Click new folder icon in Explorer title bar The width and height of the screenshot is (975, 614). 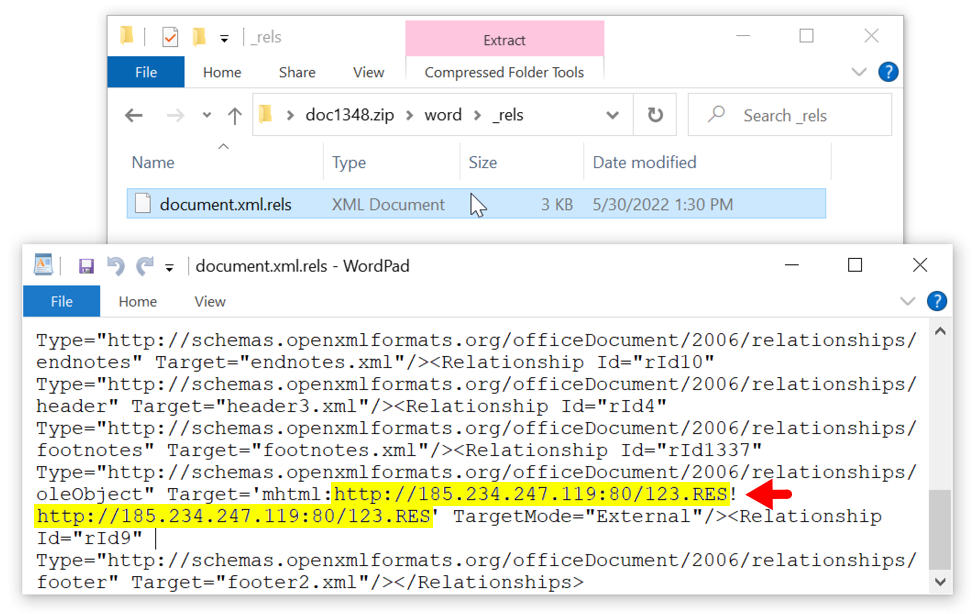(199, 37)
